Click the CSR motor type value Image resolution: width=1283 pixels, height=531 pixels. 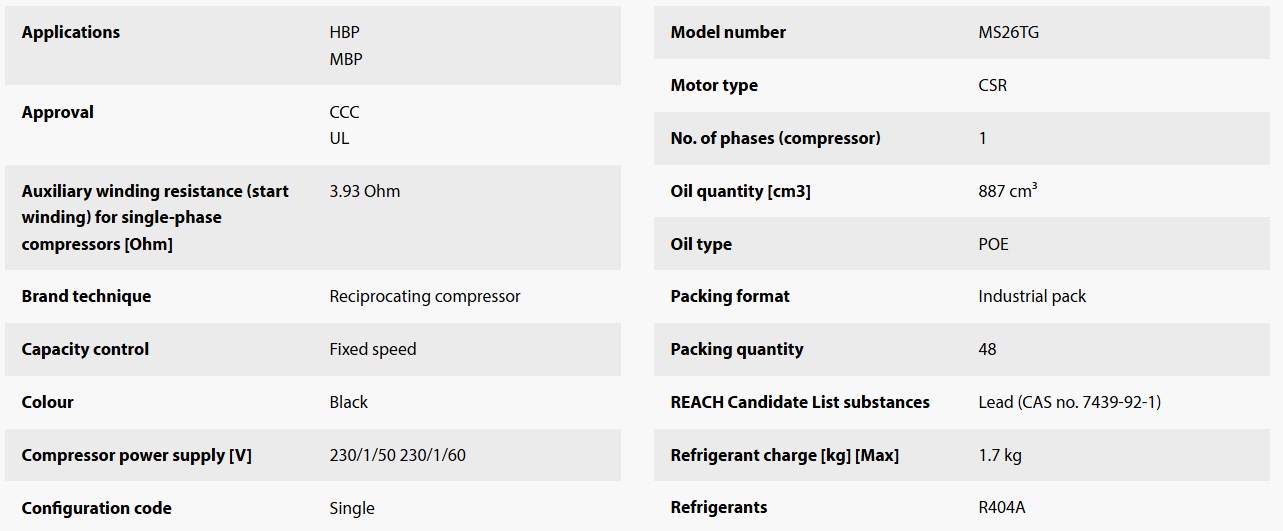coord(992,85)
